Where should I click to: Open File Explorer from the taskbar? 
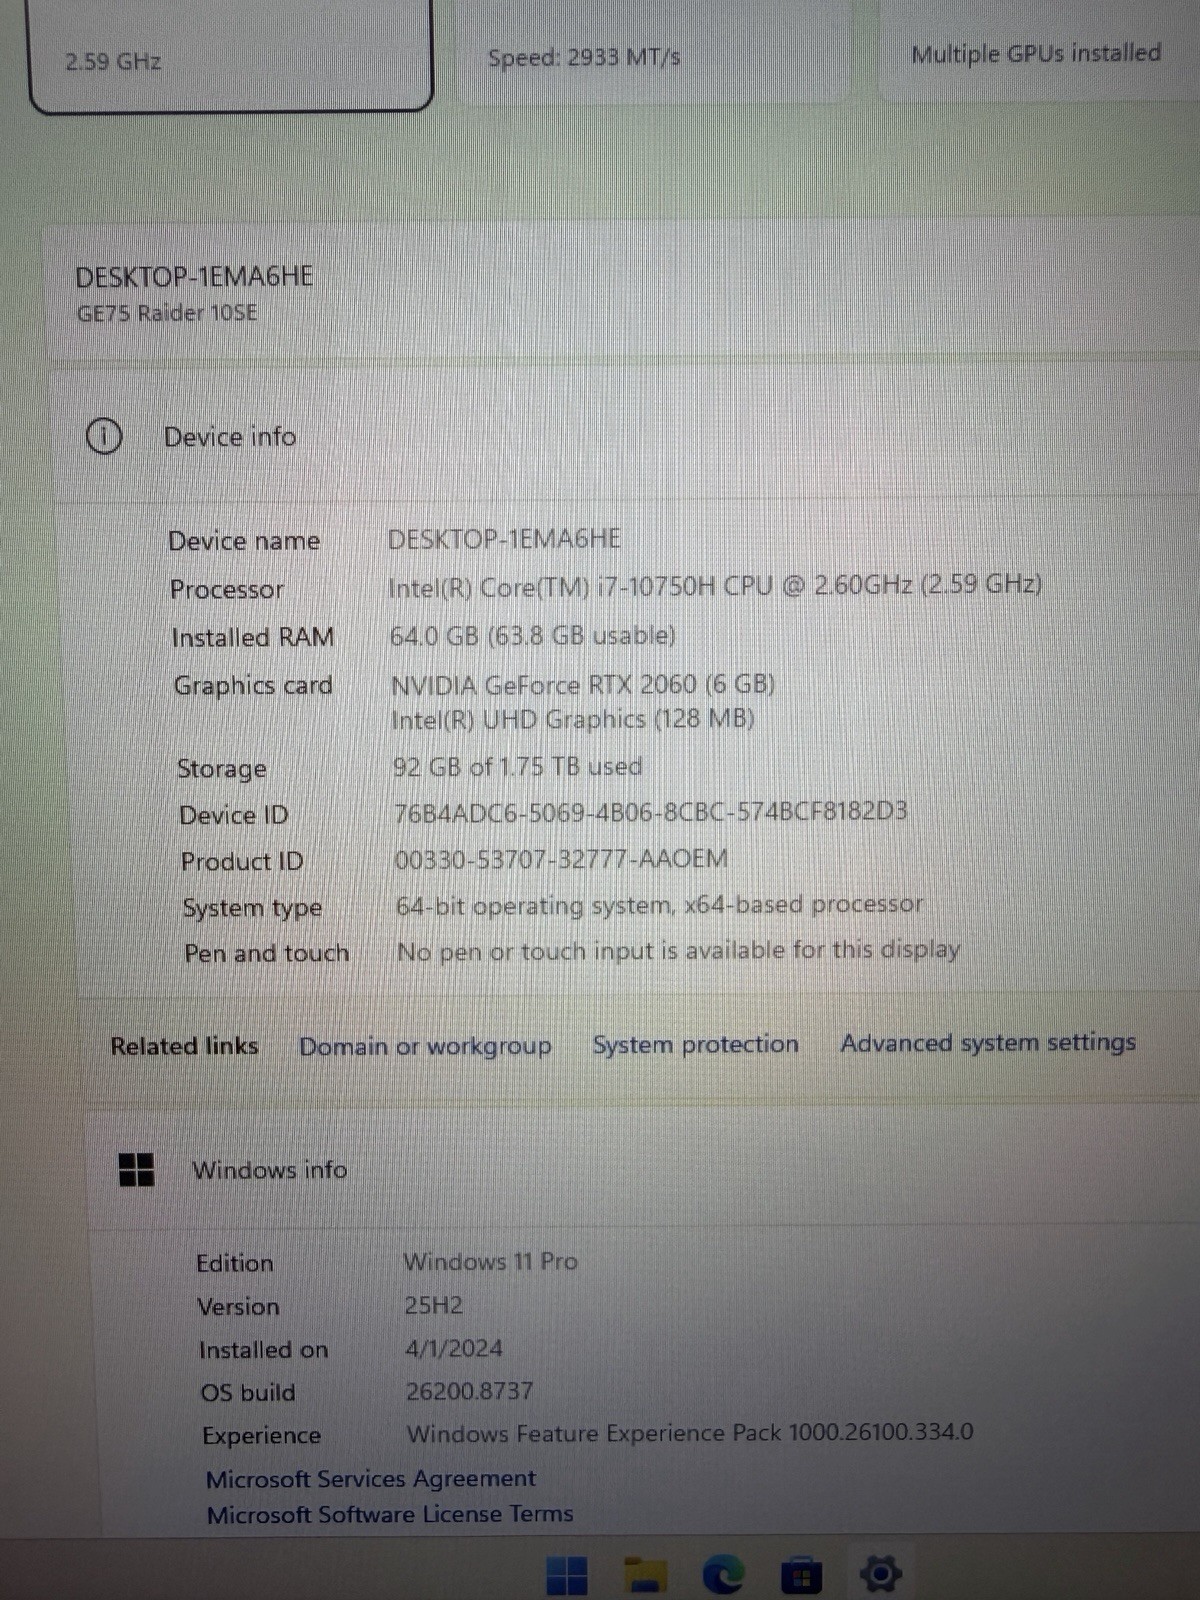coord(645,1576)
